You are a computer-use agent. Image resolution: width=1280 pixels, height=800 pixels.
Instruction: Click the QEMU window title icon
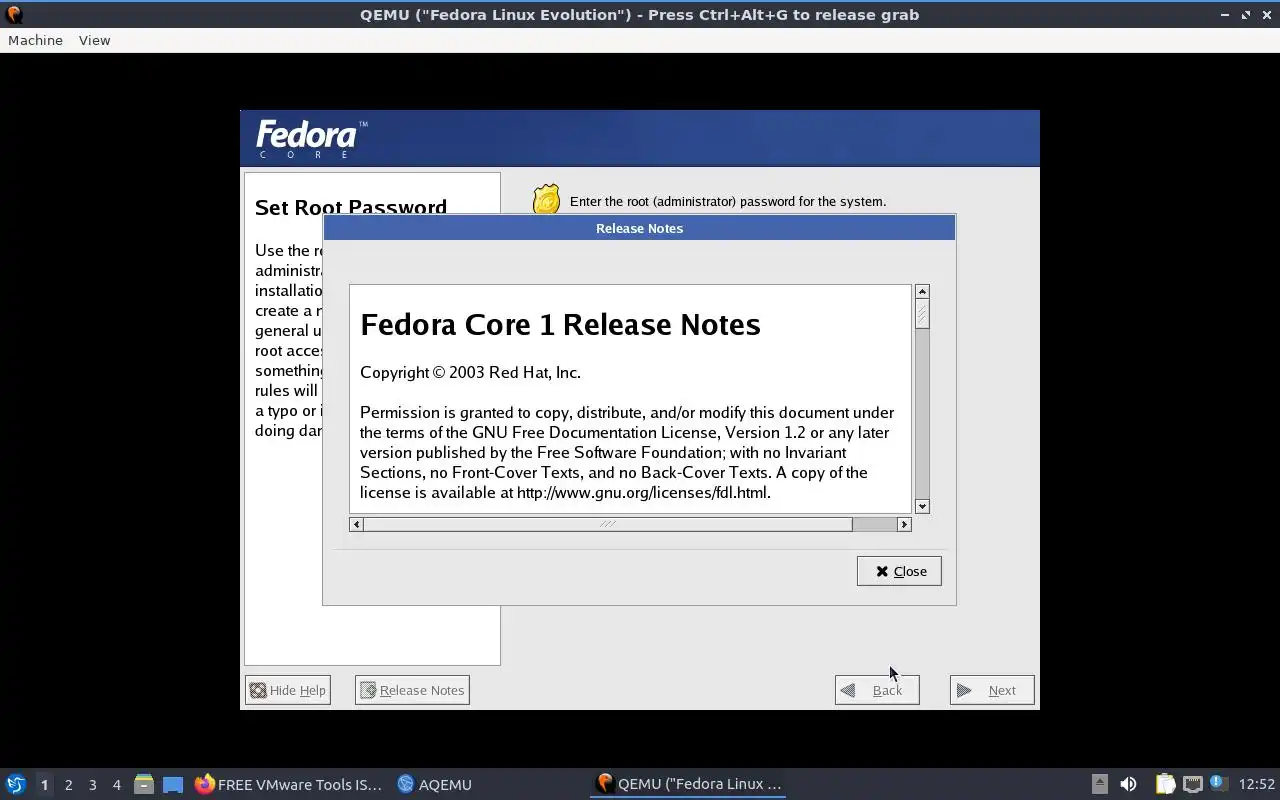click(14, 14)
